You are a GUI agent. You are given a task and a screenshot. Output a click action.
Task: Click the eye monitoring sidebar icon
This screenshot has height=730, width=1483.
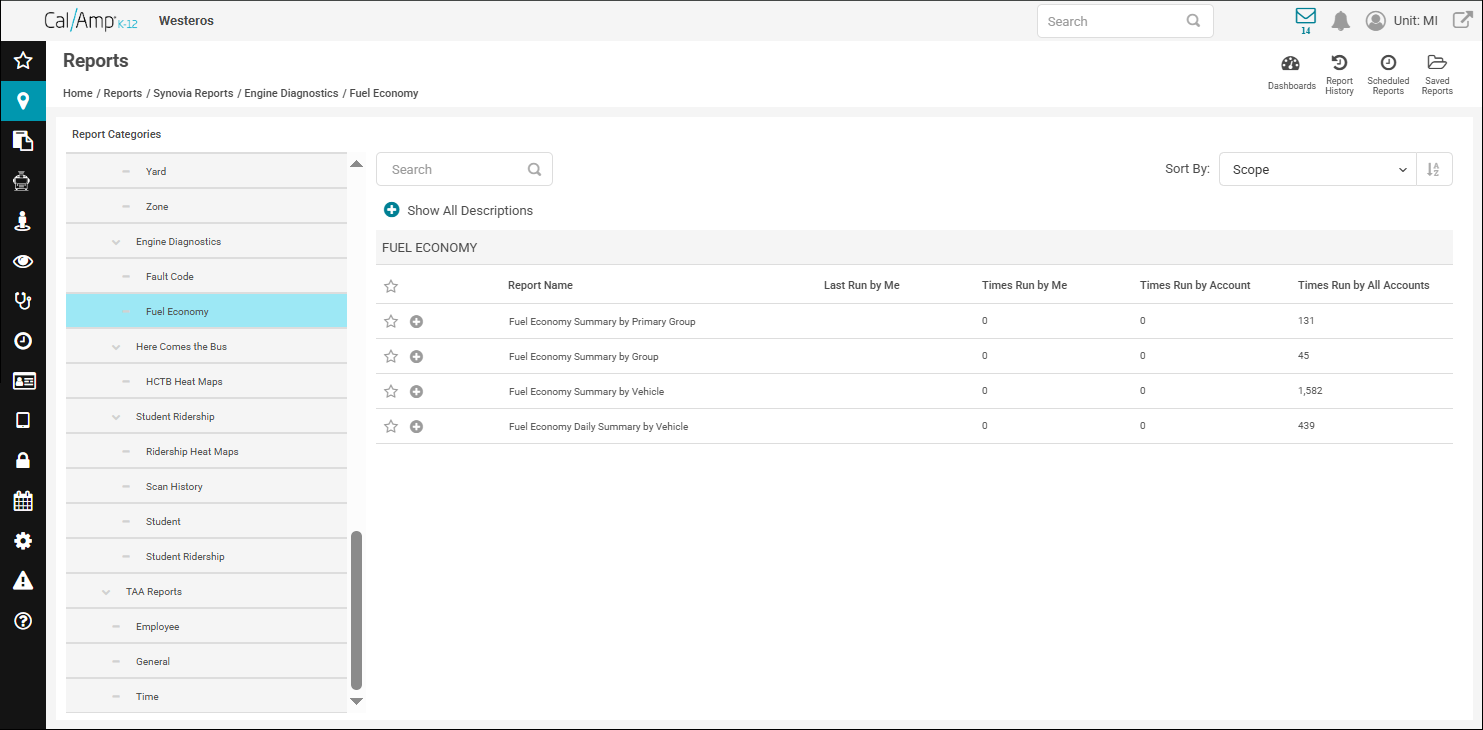click(x=23, y=261)
